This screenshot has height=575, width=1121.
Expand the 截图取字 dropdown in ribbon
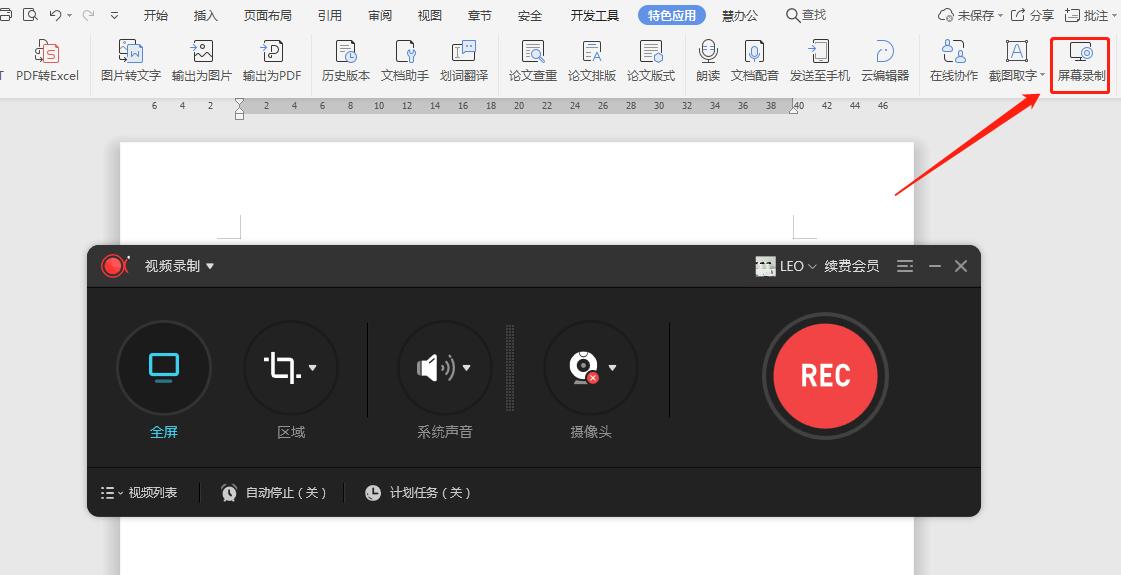tap(1043, 76)
